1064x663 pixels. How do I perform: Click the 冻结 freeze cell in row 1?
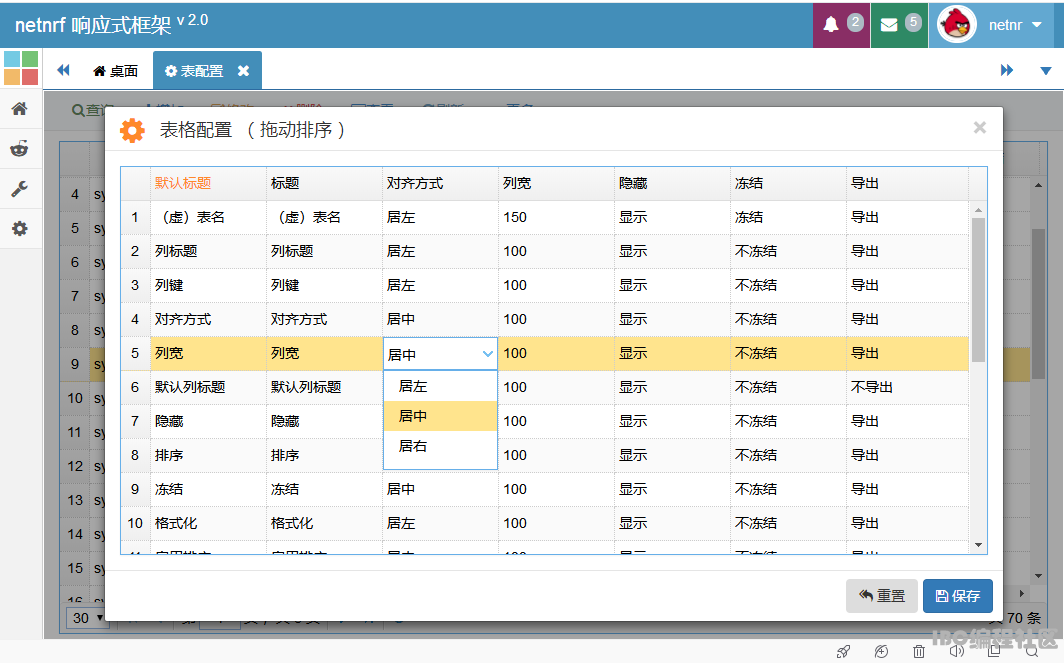(x=788, y=217)
